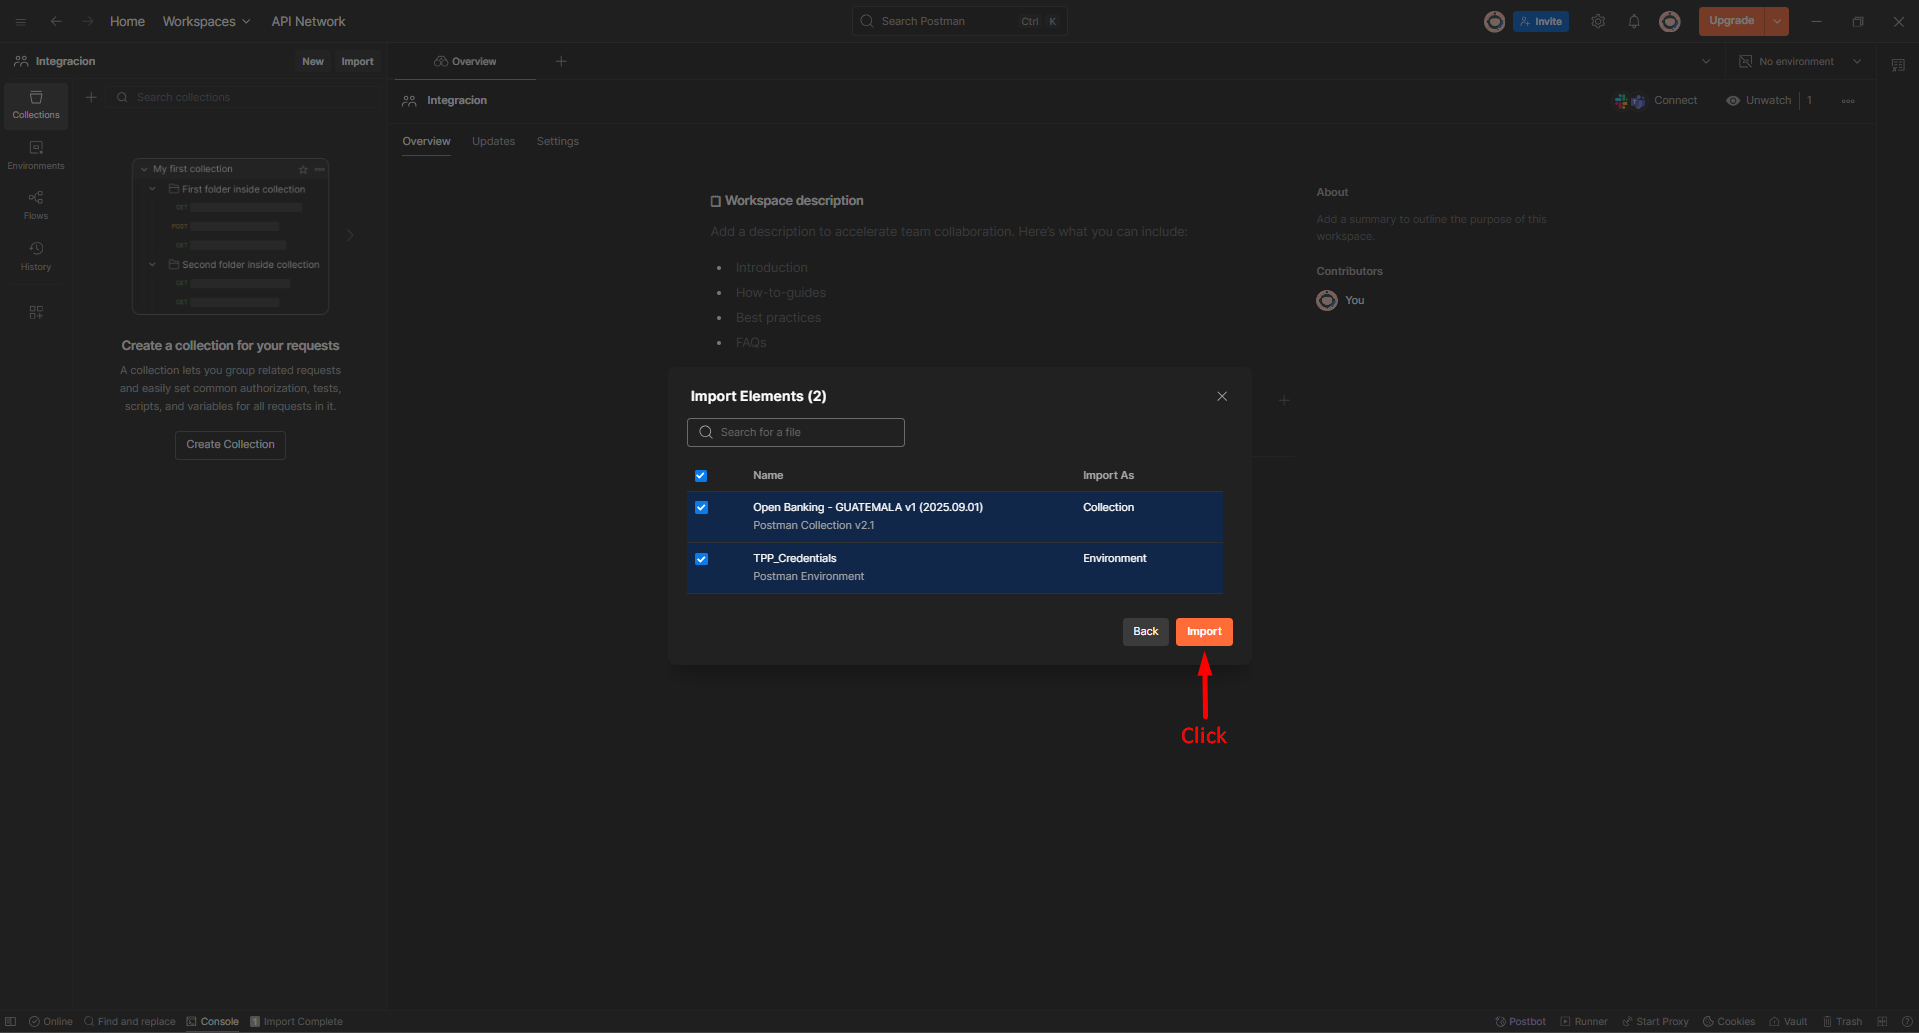Open the settings gear icon
The image size is (1919, 1033).
pyautogui.click(x=1598, y=21)
